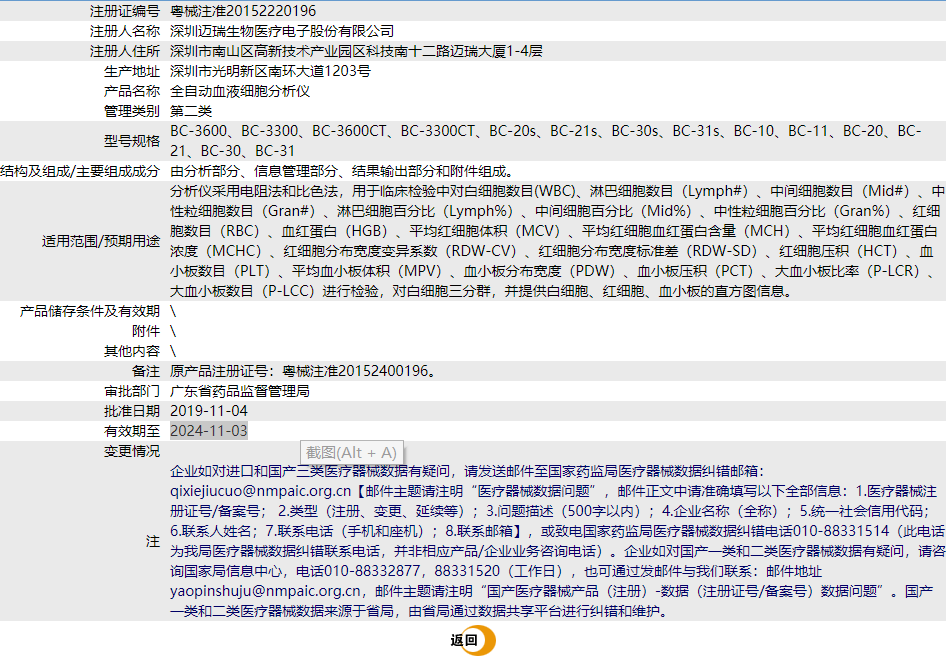Click product name 全自动血液细胞分析仪
The width and height of the screenshot is (949, 656).
(x=240, y=91)
